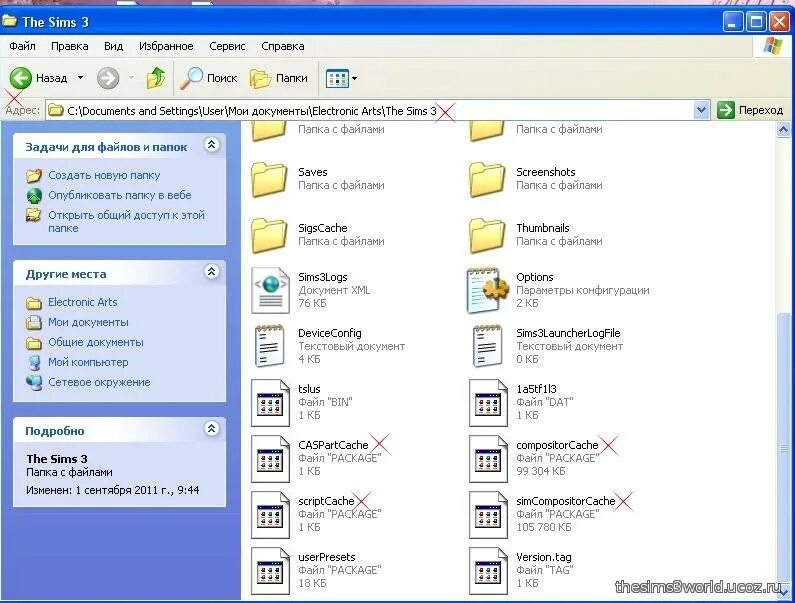Click the 'userPresets' file name

coord(327,557)
